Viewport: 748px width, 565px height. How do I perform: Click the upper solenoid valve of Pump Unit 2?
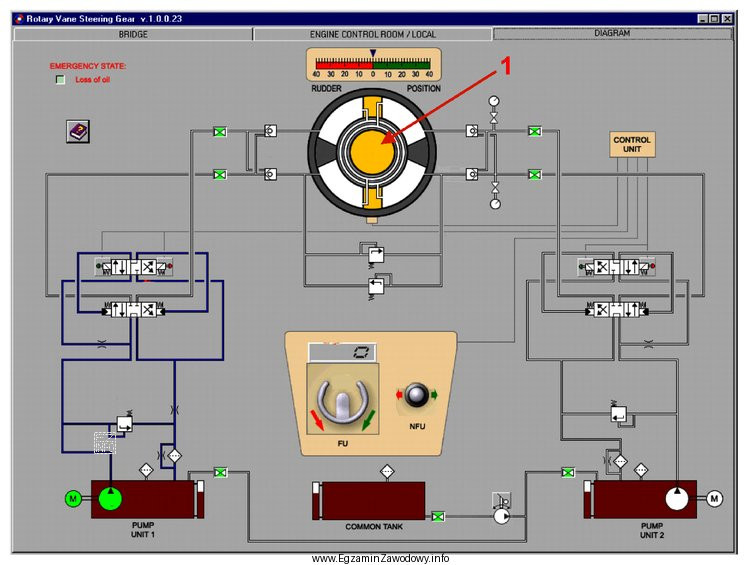coord(615,267)
